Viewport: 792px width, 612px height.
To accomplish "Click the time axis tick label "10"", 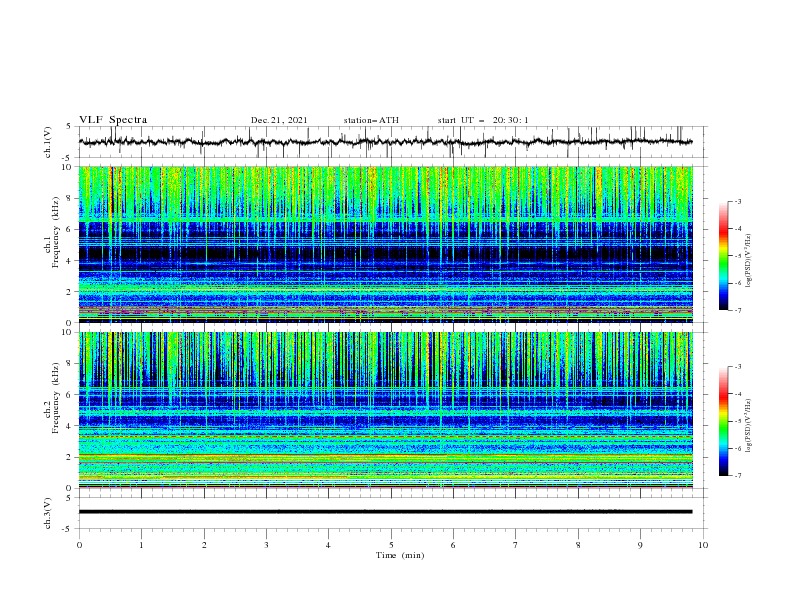I will [x=703, y=545].
